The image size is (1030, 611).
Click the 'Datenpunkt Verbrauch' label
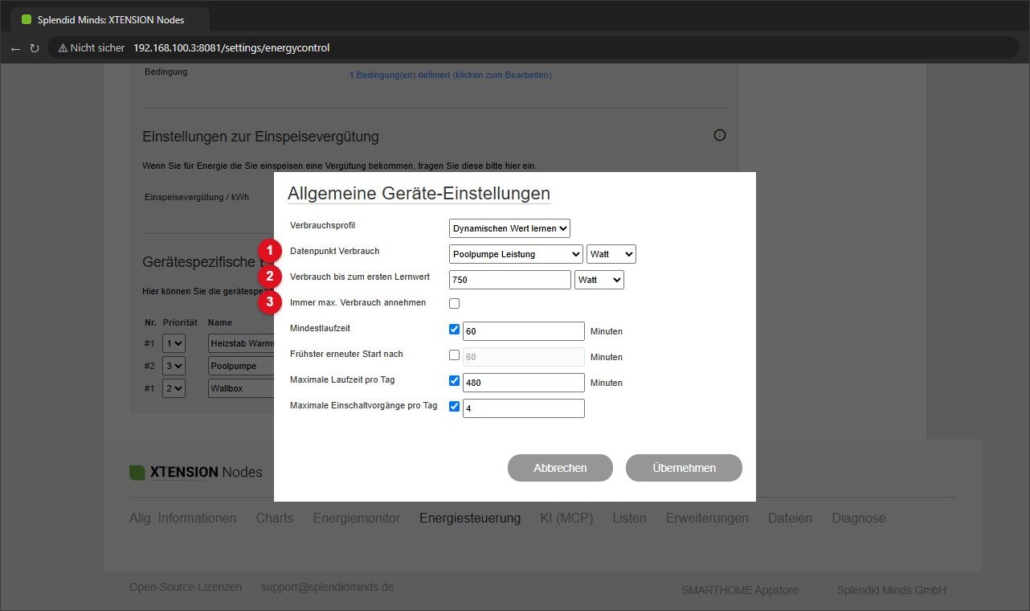334,251
